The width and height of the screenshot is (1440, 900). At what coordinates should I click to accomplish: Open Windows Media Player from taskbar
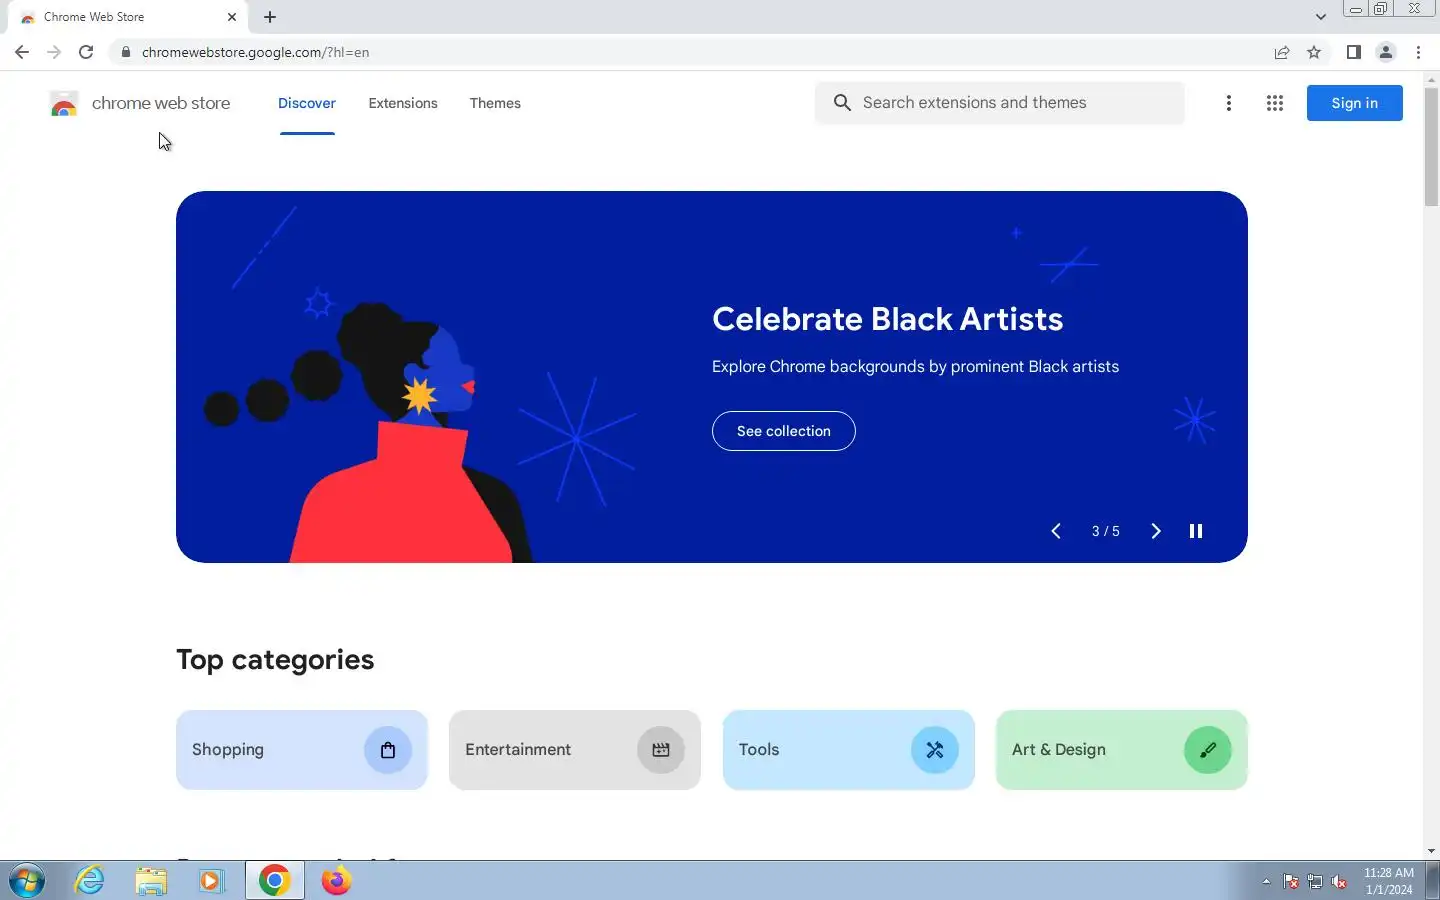(211, 881)
